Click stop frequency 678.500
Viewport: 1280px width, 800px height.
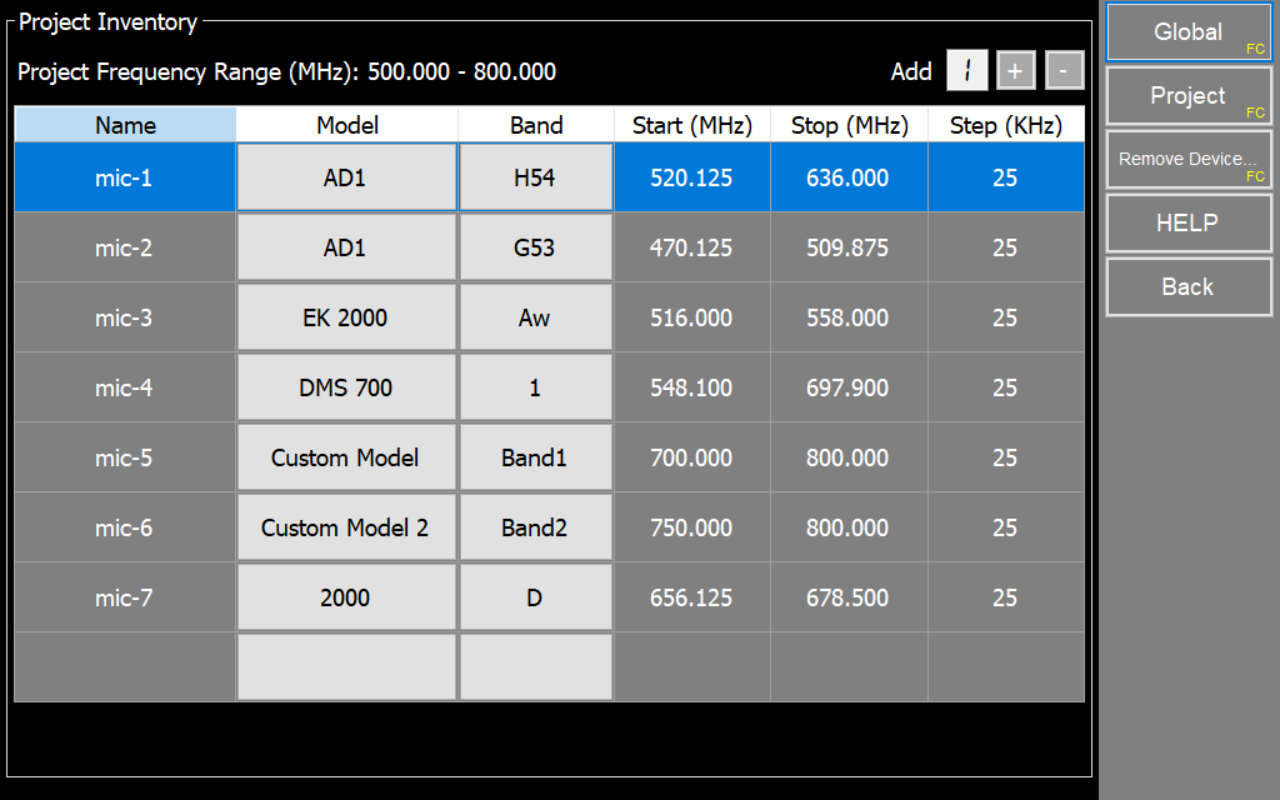849,597
